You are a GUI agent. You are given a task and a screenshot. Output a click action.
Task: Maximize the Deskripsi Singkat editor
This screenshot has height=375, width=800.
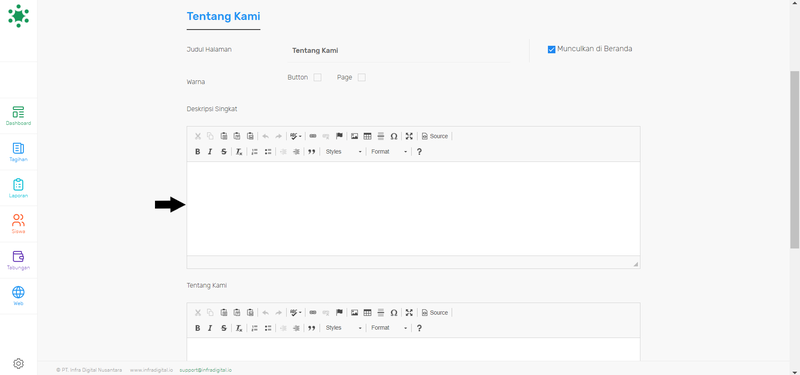pos(409,136)
